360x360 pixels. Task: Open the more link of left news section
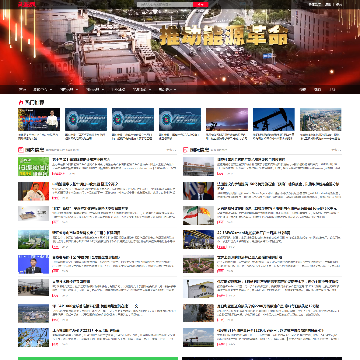click(x=171, y=150)
